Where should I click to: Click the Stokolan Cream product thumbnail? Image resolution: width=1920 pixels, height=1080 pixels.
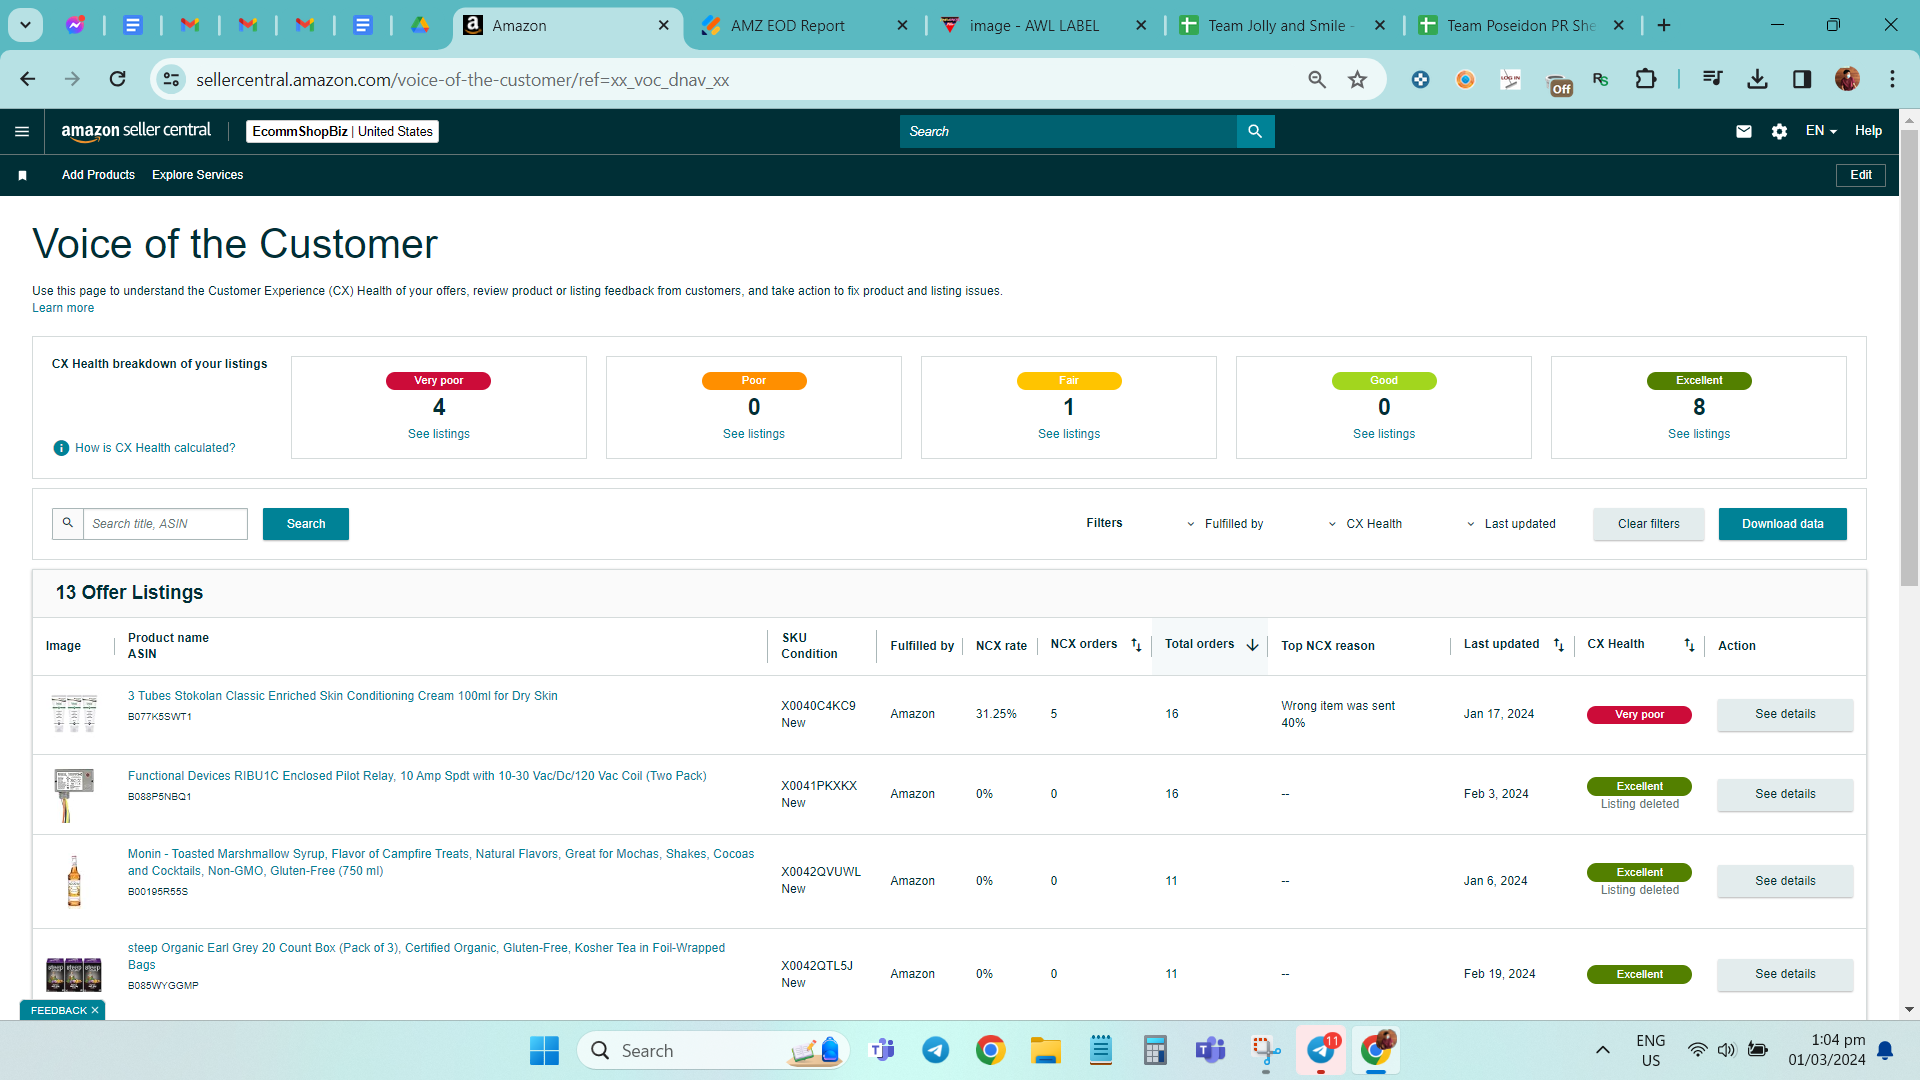74,714
